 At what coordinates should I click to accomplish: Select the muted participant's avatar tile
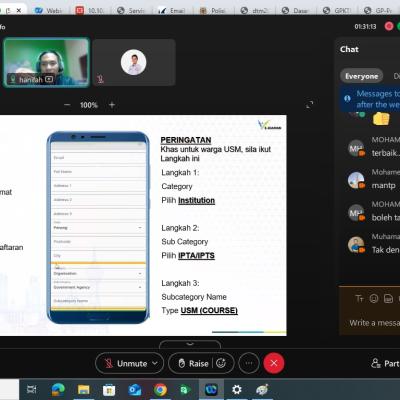(x=134, y=62)
